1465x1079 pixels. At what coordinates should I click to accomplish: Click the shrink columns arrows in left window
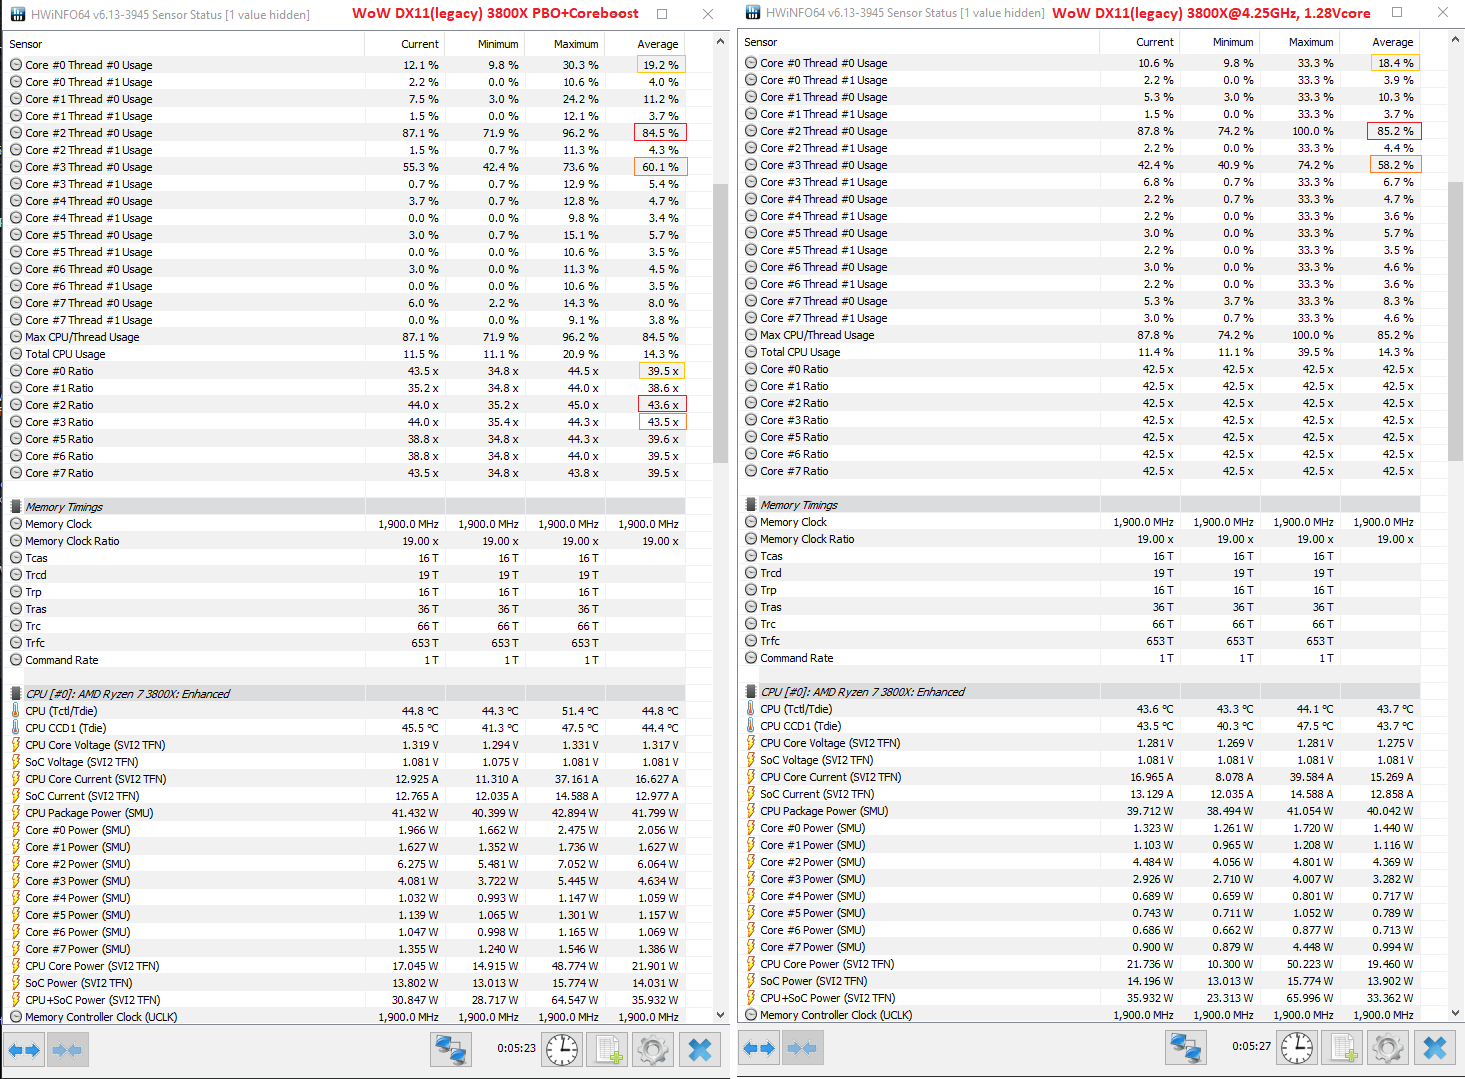pyautogui.click(x=67, y=1050)
